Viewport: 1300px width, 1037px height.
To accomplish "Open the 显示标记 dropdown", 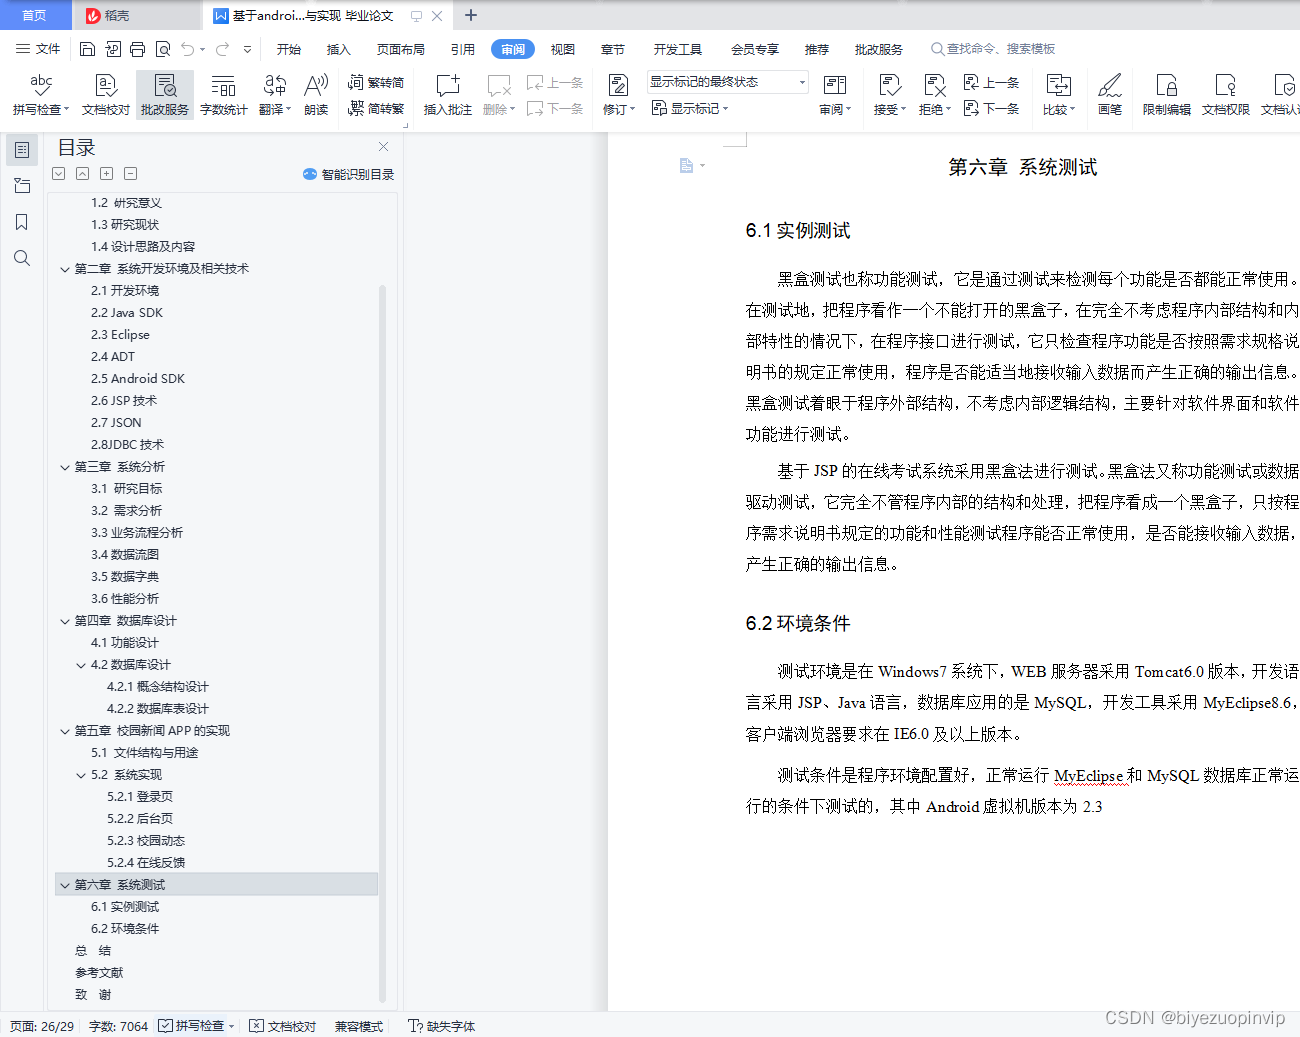I will pyautogui.click(x=690, y=108).
